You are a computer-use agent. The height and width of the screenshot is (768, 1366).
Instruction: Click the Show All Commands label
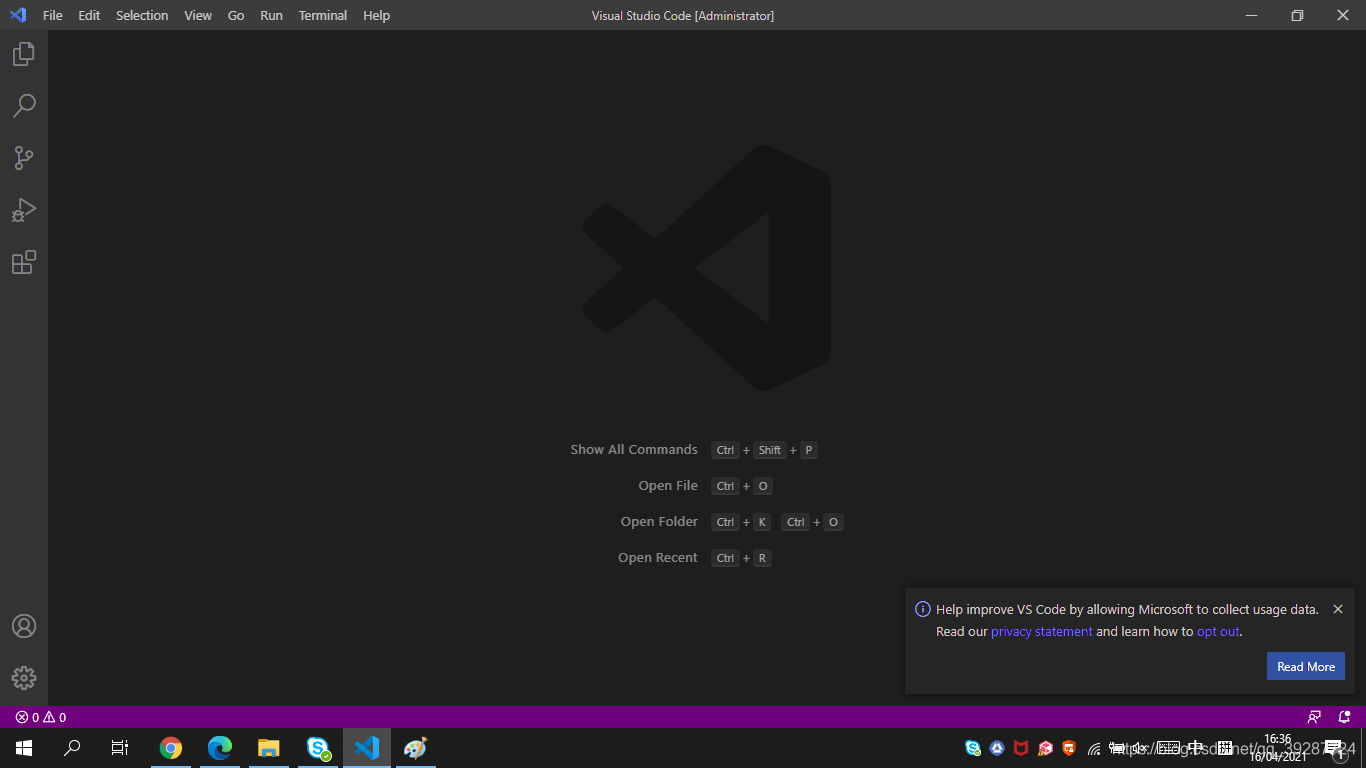click(634, 450)
